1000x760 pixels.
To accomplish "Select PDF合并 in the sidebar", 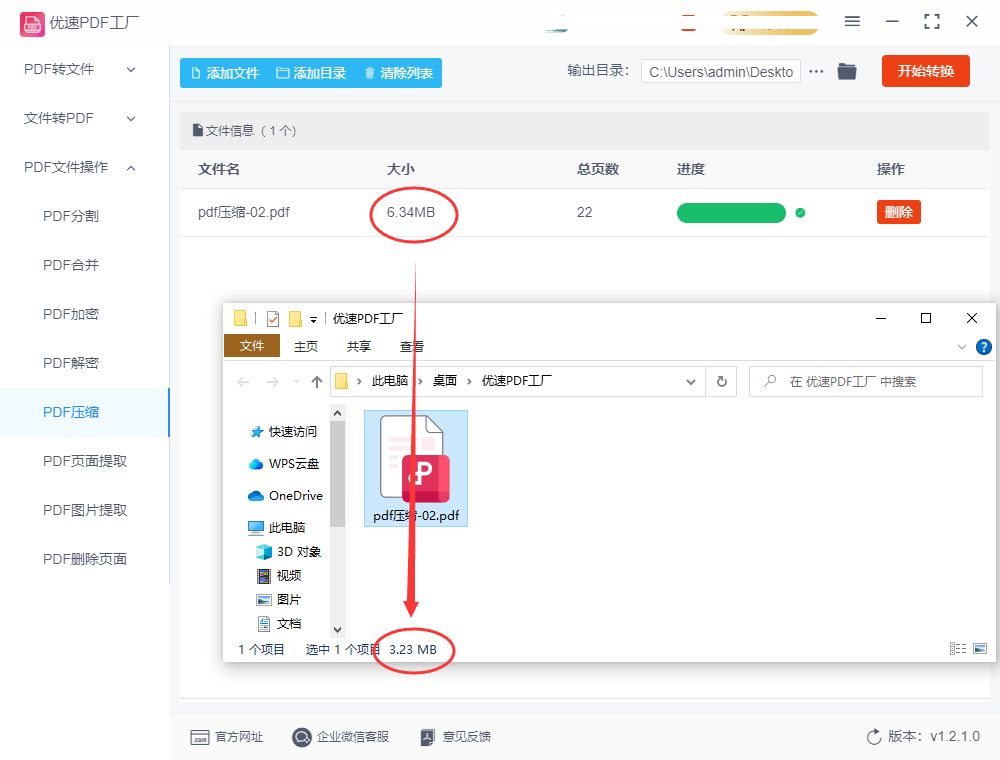I will 71,265.
